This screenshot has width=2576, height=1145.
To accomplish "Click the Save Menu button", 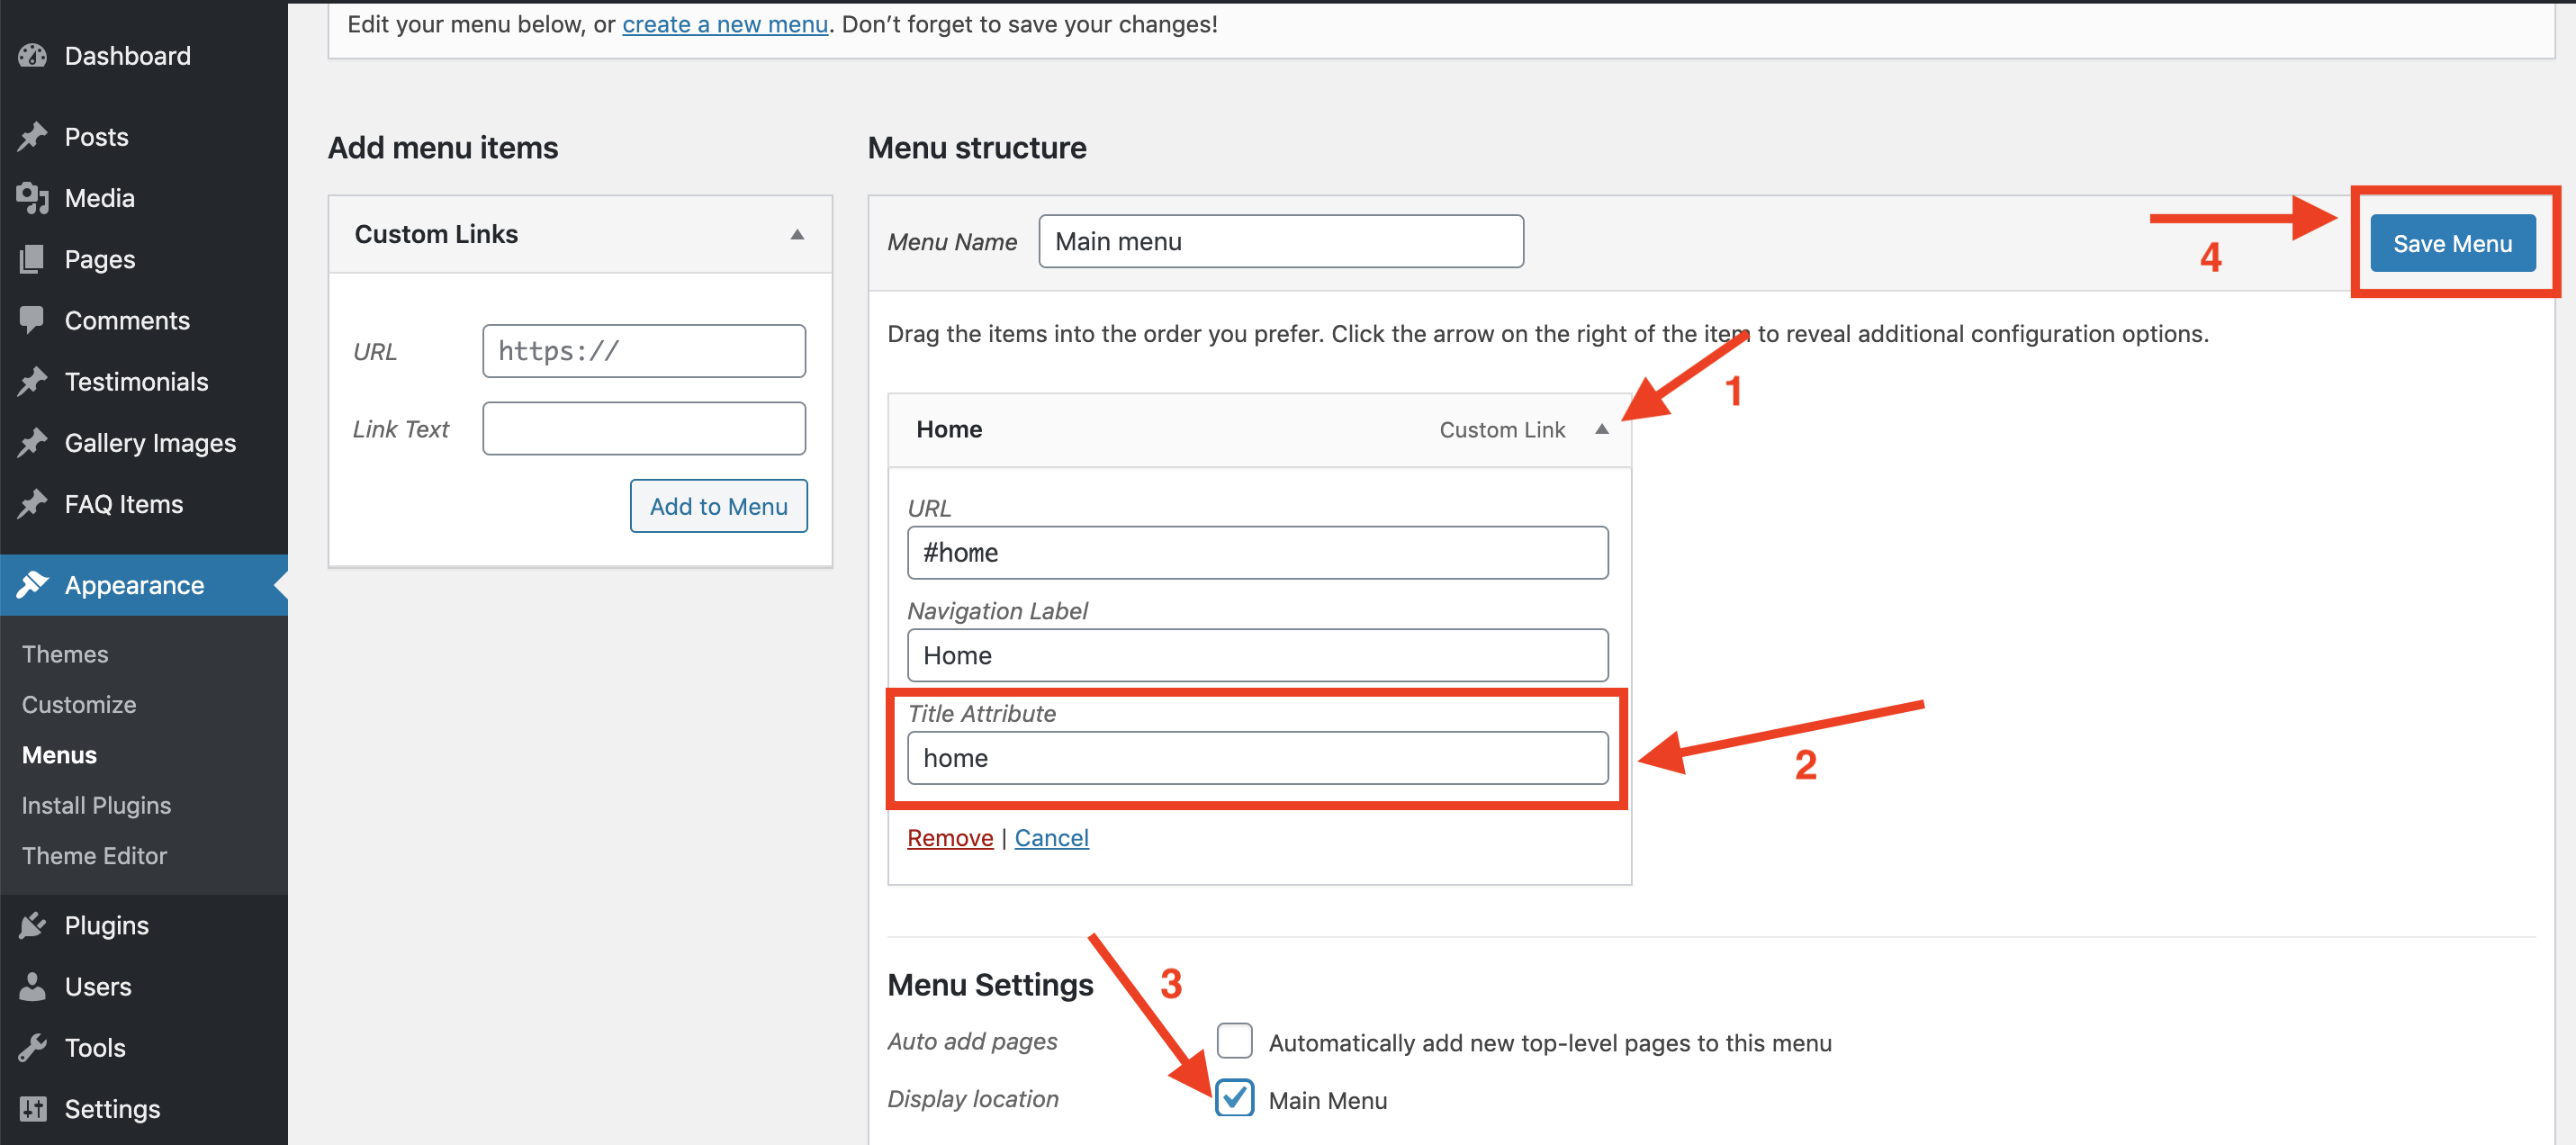I will [x=2451, y=243].
